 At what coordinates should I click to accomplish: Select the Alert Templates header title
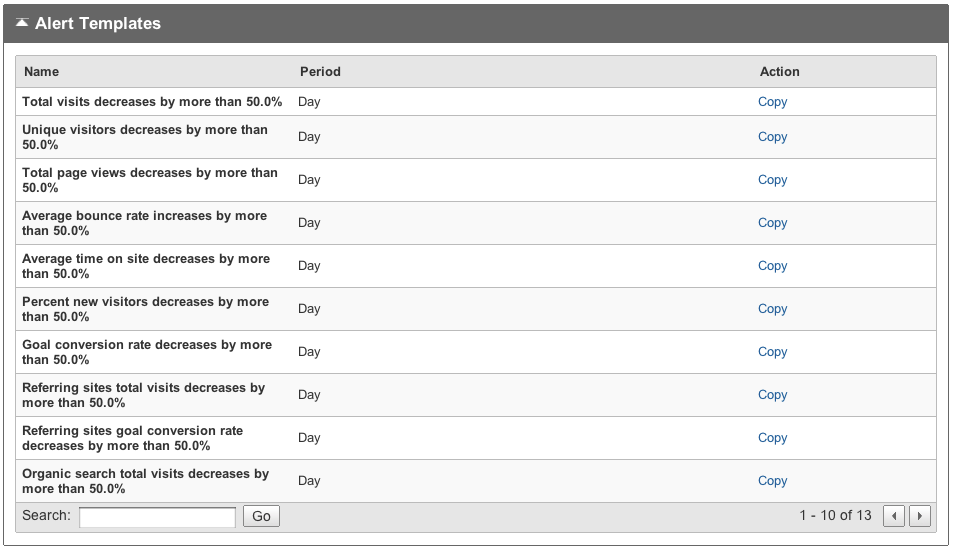tap(98, 23)
